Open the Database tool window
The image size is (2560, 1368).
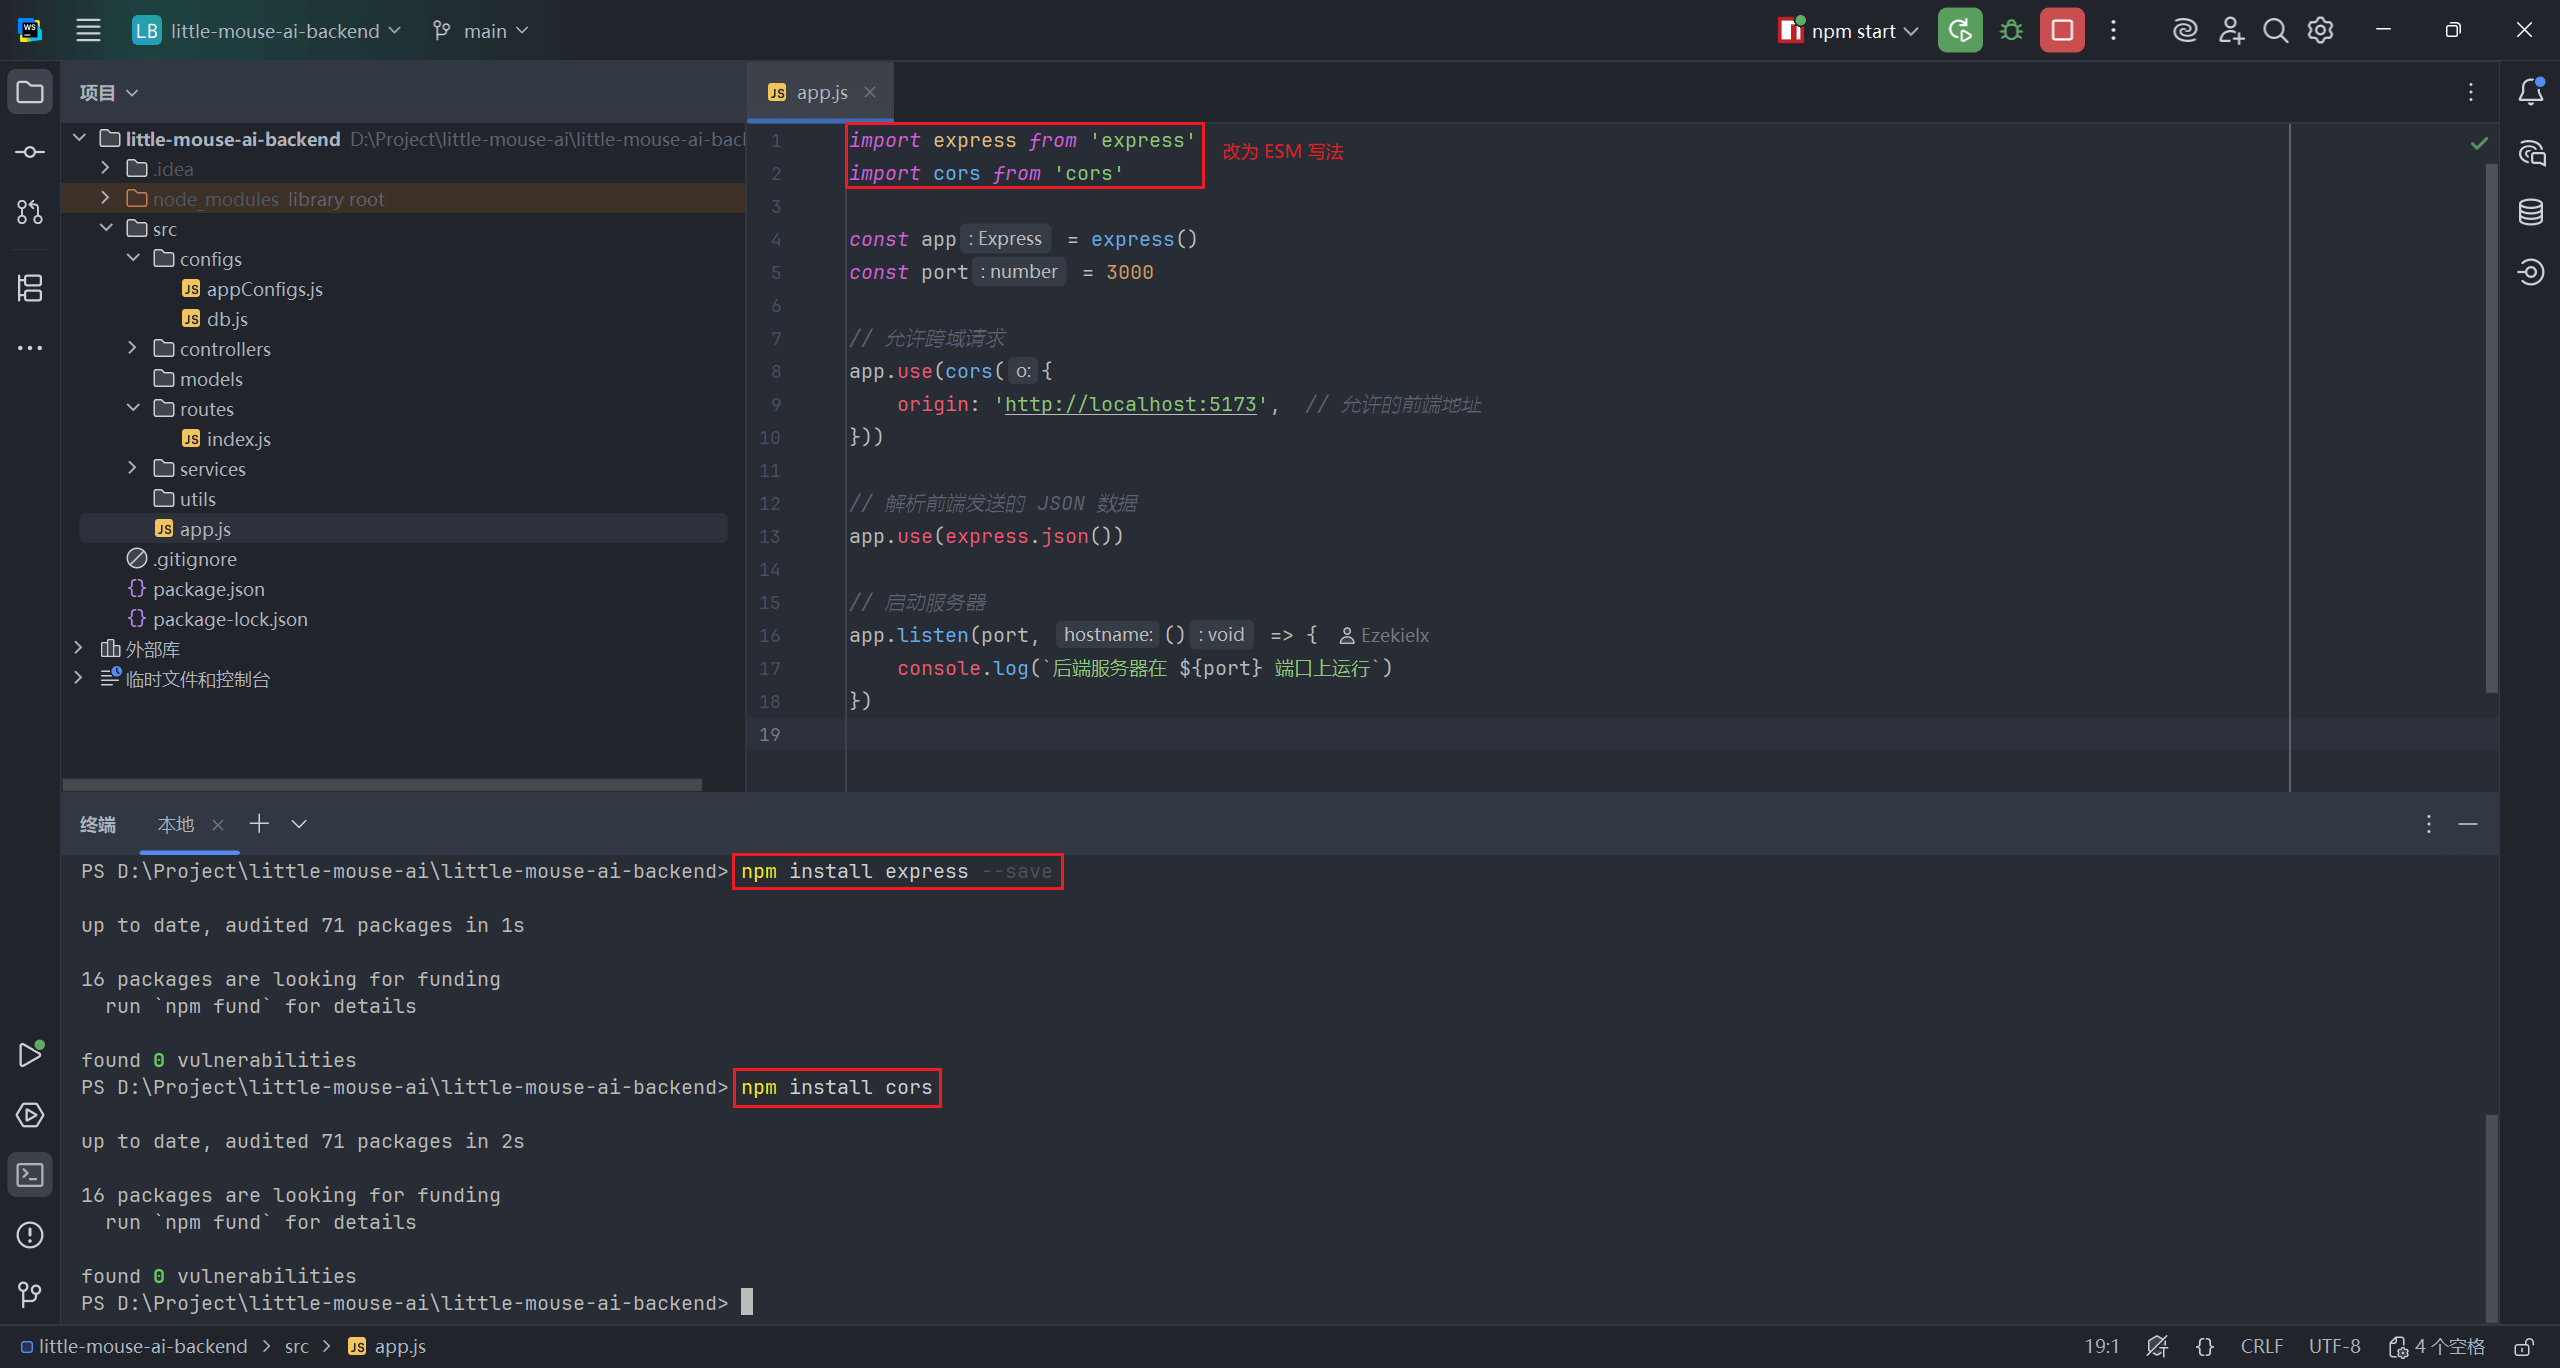click(x=2531, y=212)
